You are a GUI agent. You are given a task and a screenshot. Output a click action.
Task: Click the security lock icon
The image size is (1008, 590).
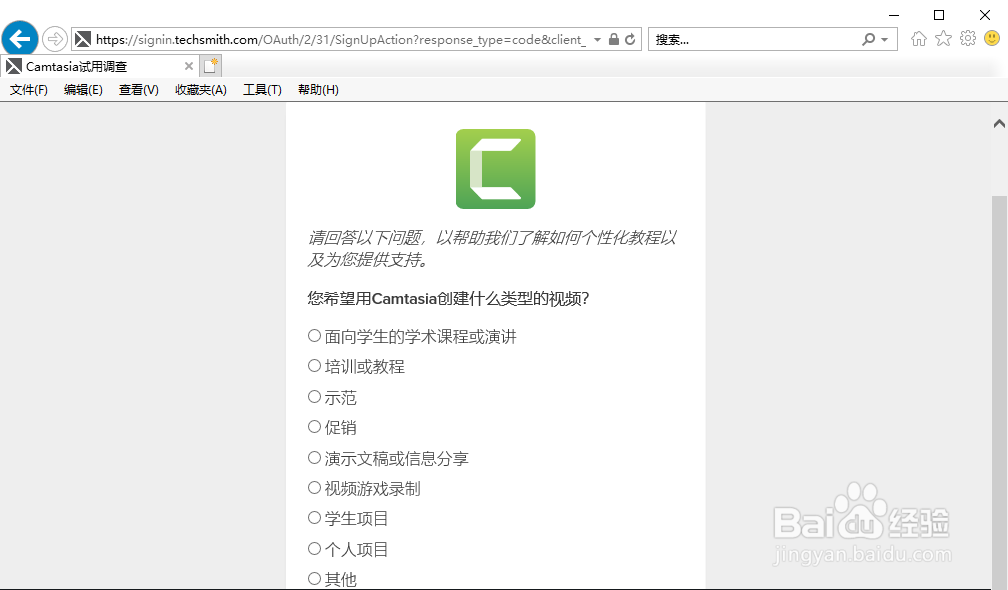614,39
